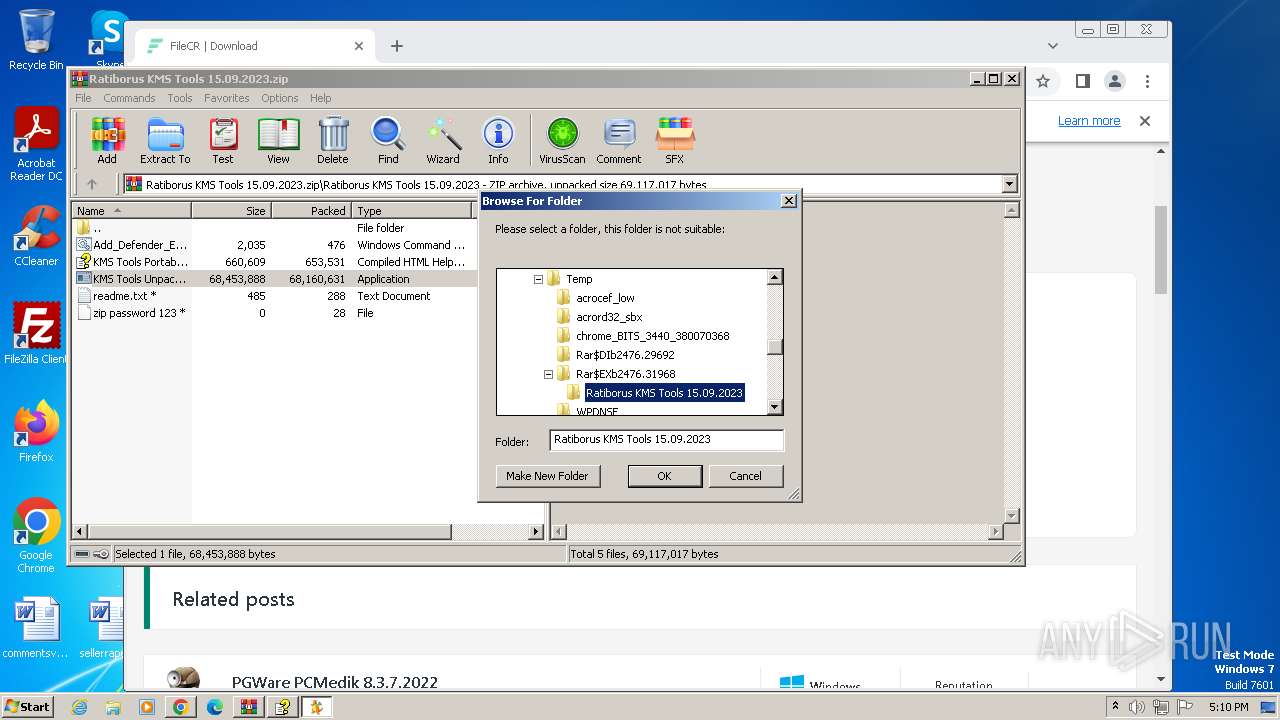This screenshot has width=1280, height=720.
Task: Select Ratiborus KMS Tools 15.09.2023 folder in tree
Action: click(664, 393)
